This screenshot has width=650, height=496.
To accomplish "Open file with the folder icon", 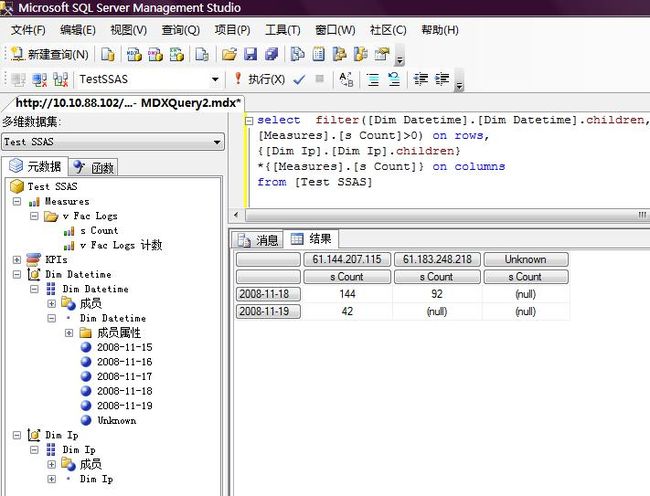I will tap(229, 54).
